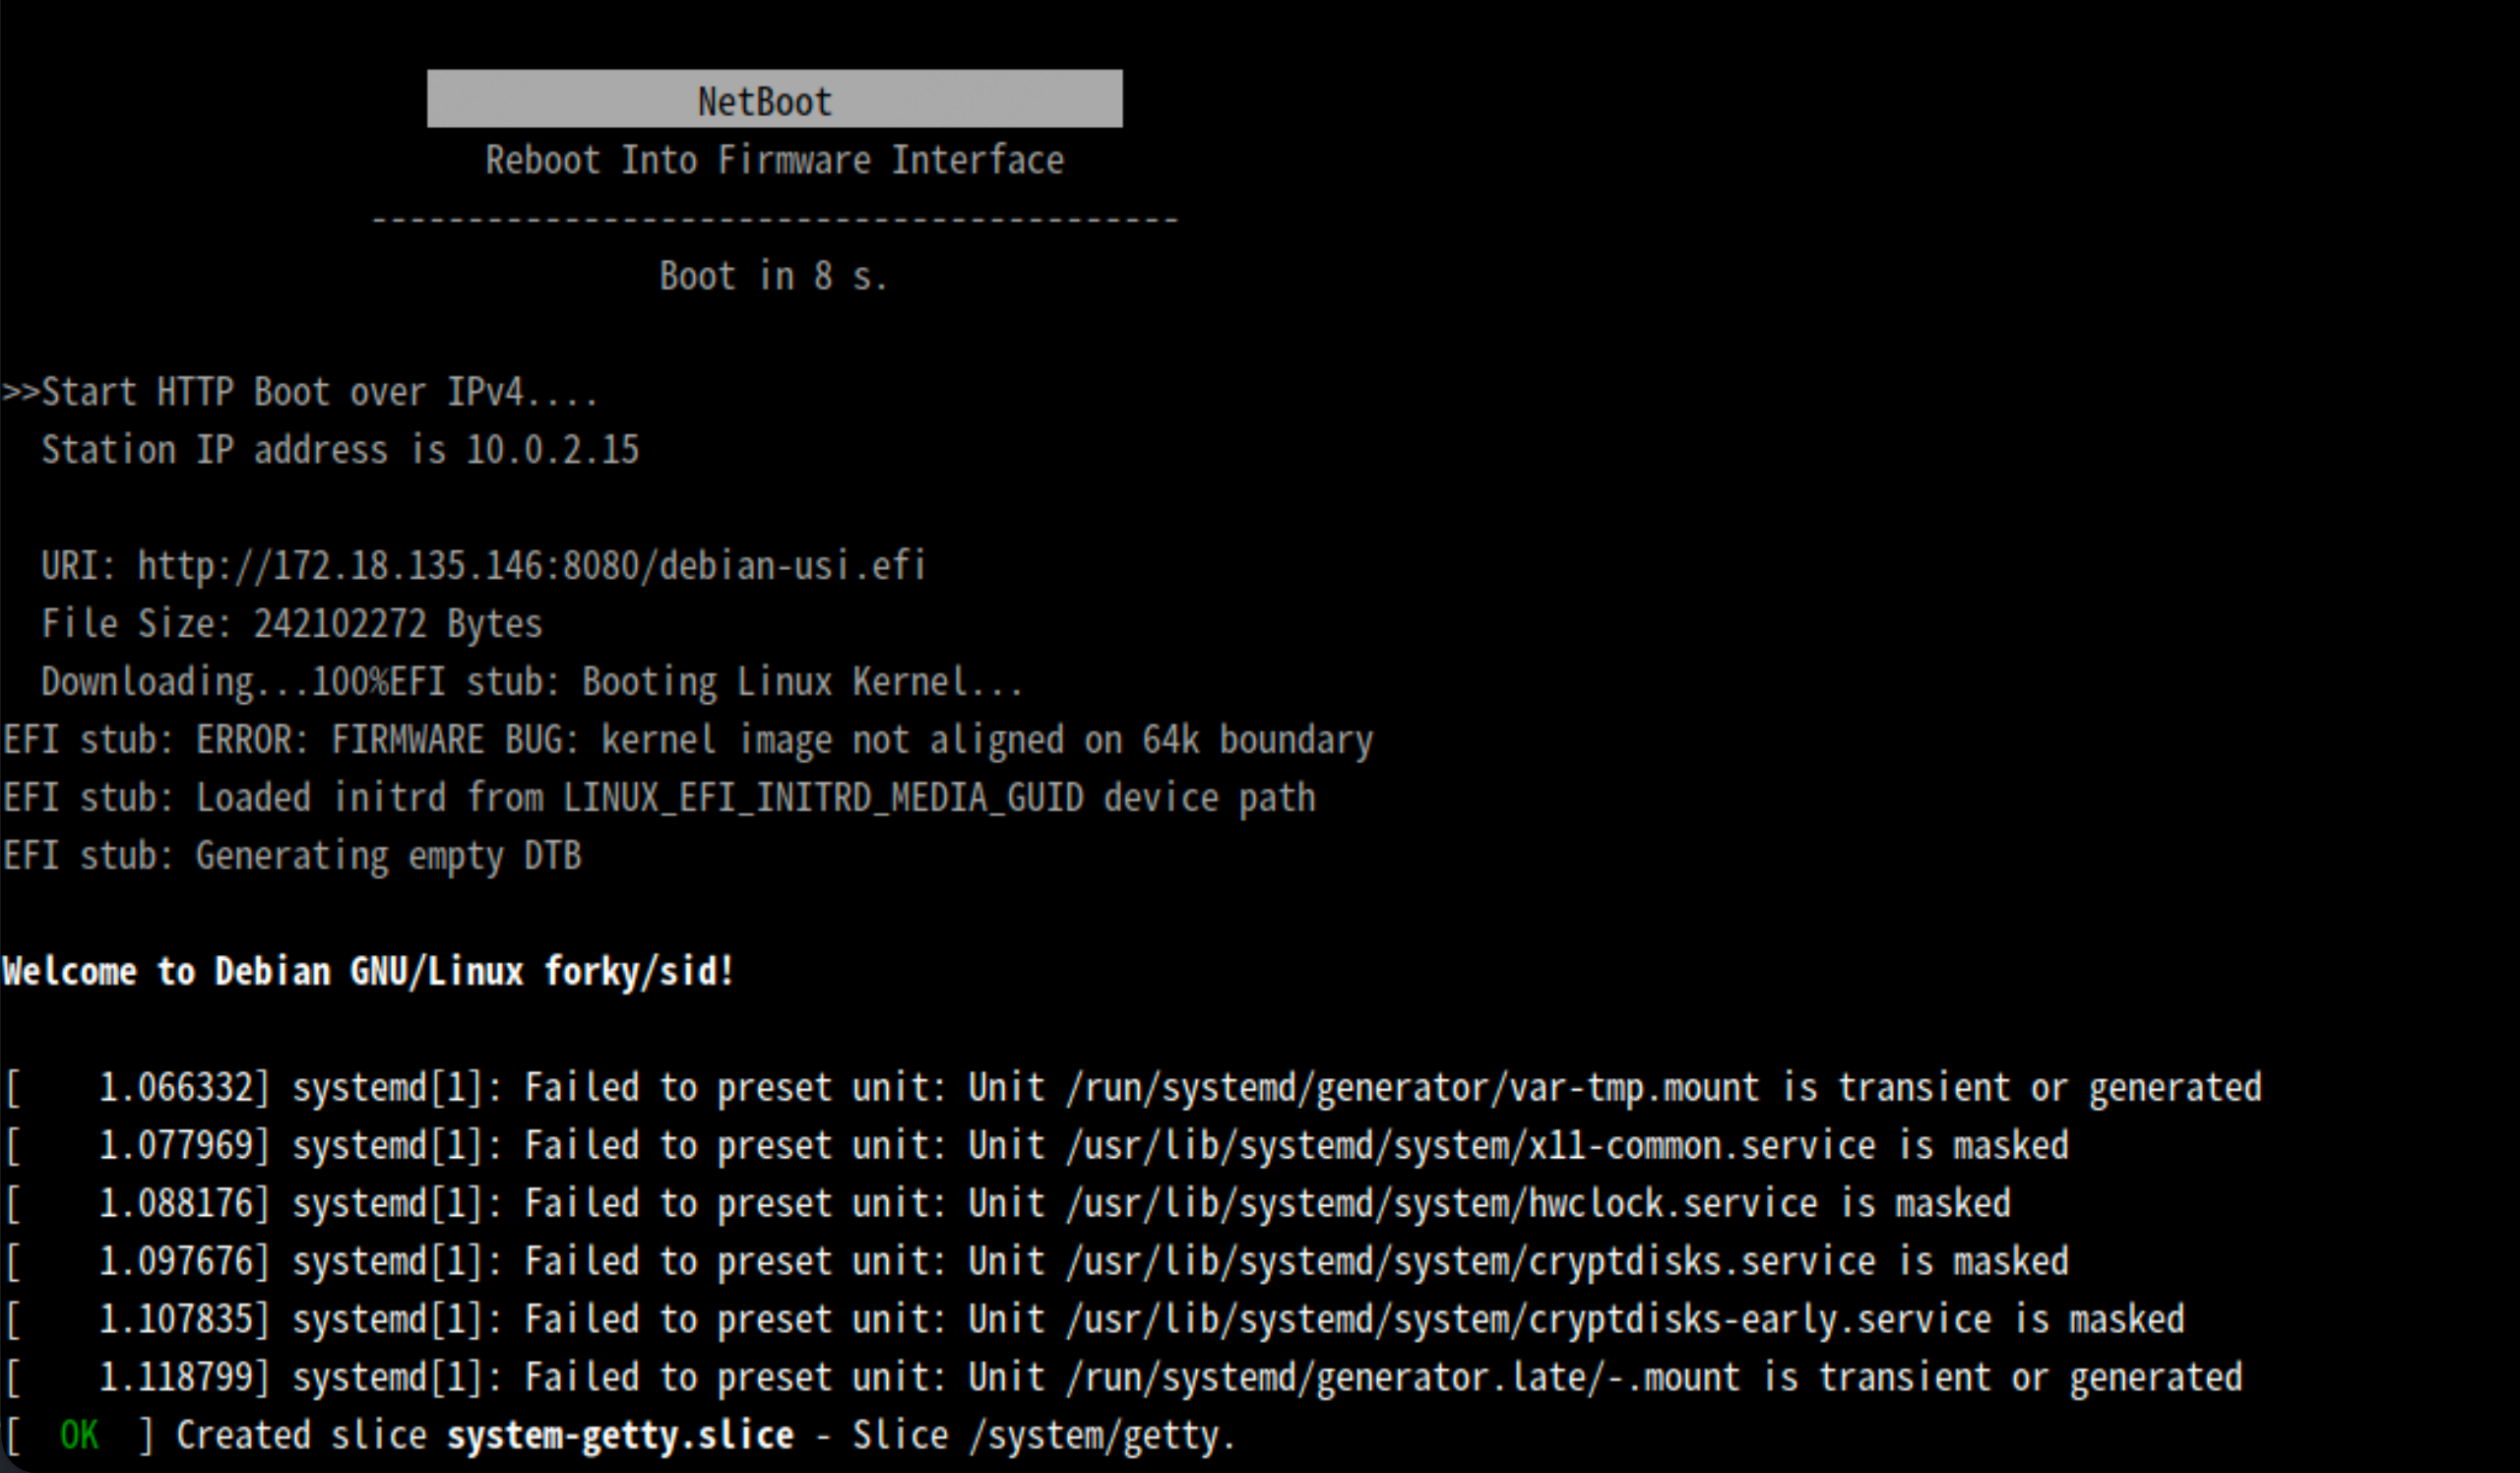
Task: Click the Welcome to Debian forky/sid heading
Action: (367, 970)
